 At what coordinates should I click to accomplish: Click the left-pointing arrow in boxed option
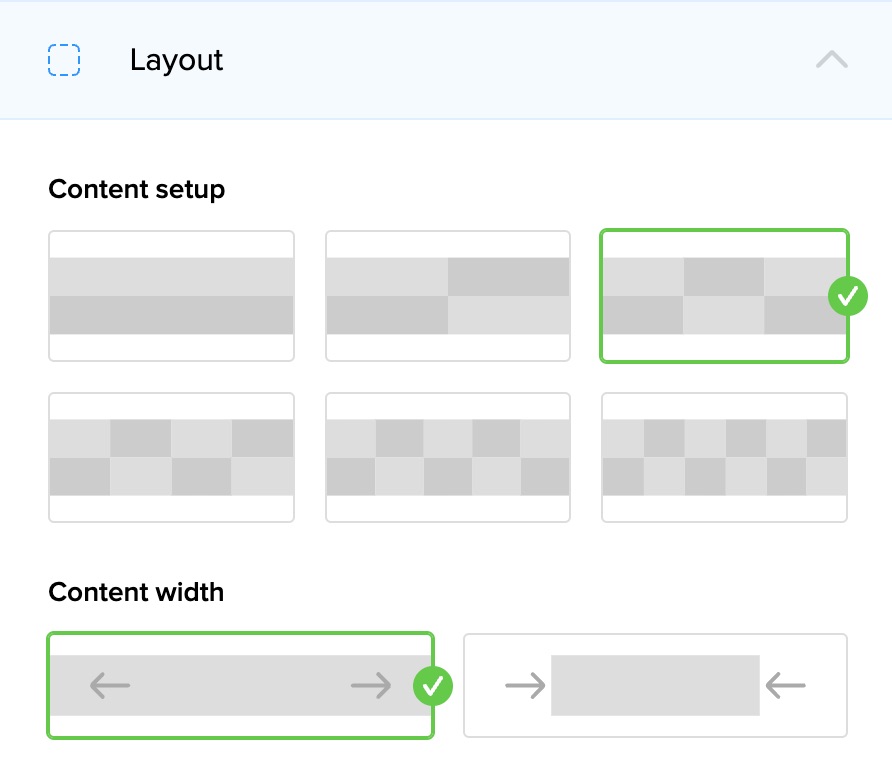pyautogui.click(x=785, y=685)
